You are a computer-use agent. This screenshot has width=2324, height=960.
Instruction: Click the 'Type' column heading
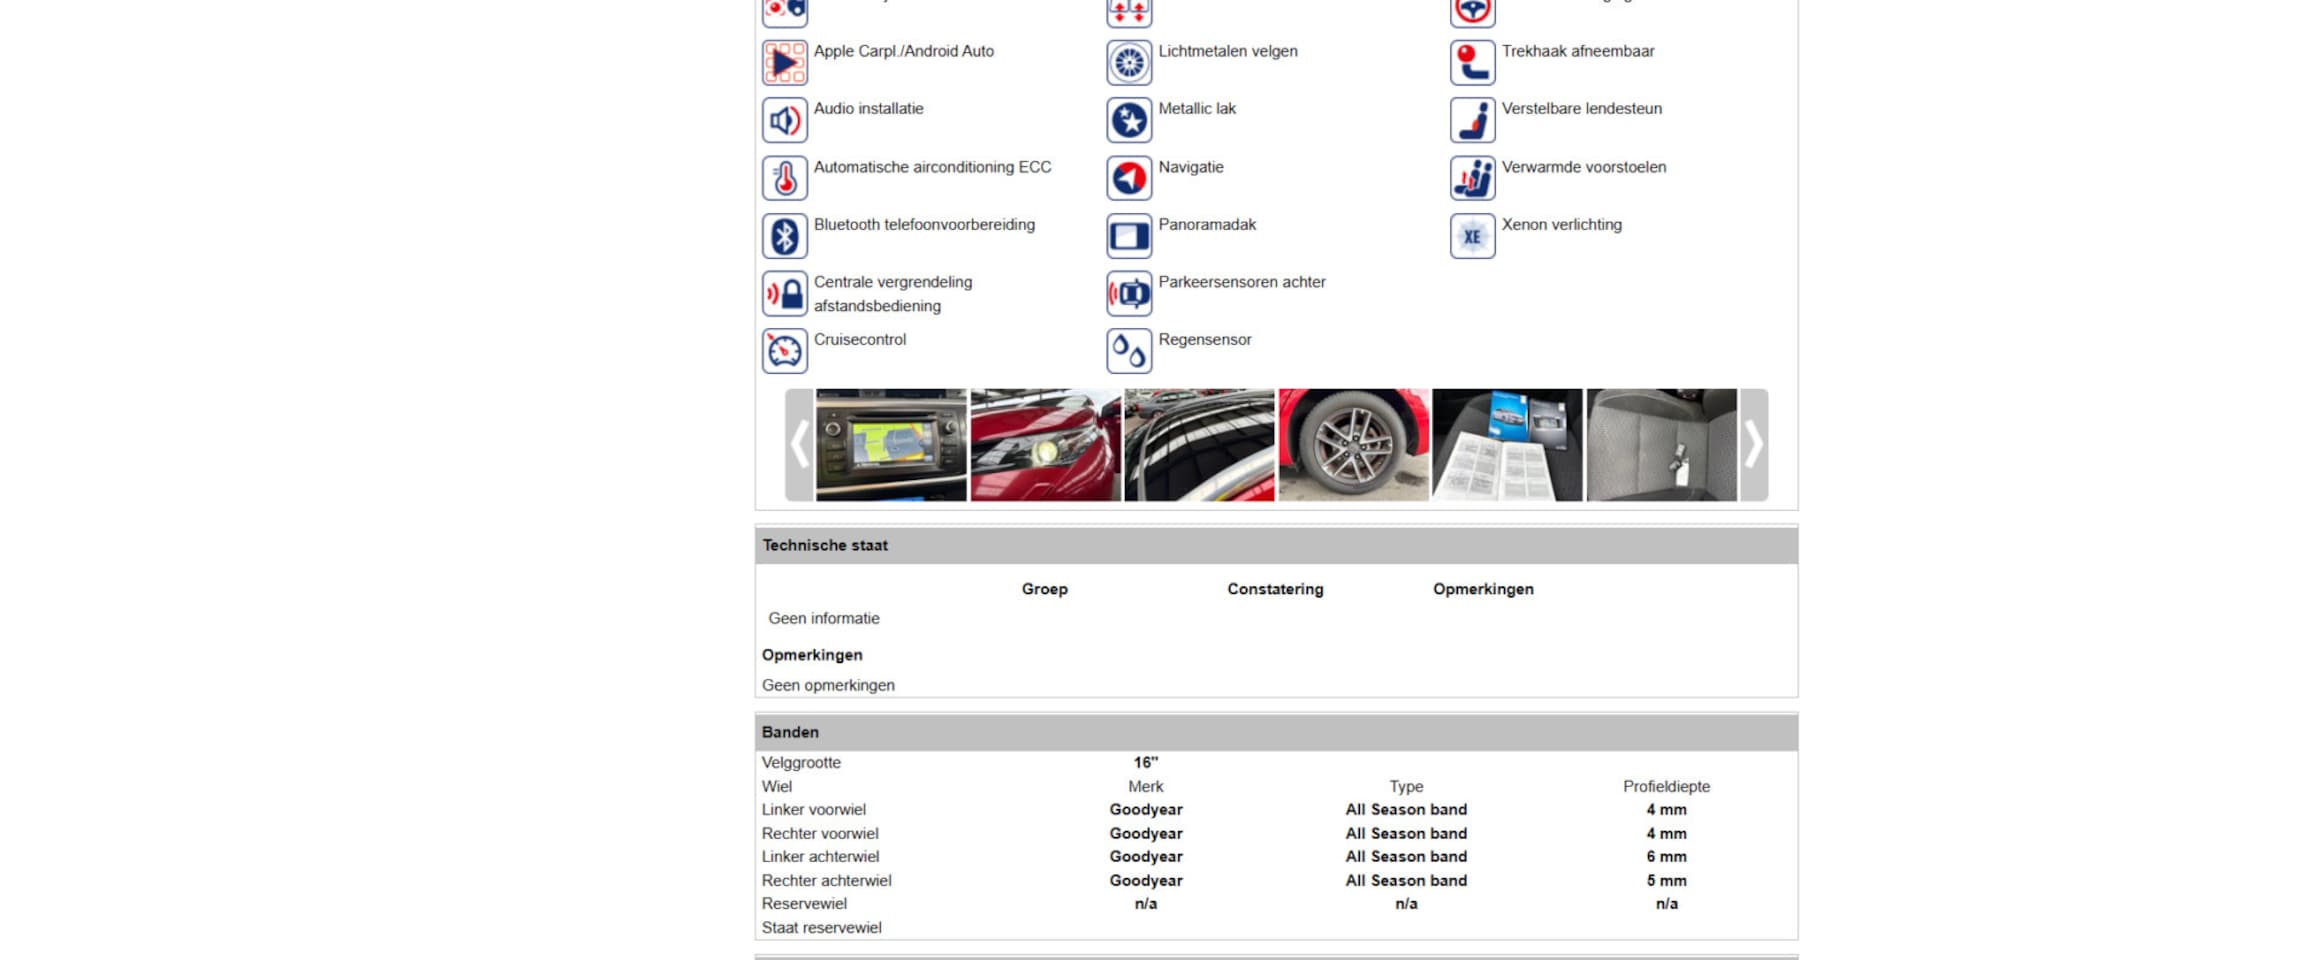tap(1406, 786)
